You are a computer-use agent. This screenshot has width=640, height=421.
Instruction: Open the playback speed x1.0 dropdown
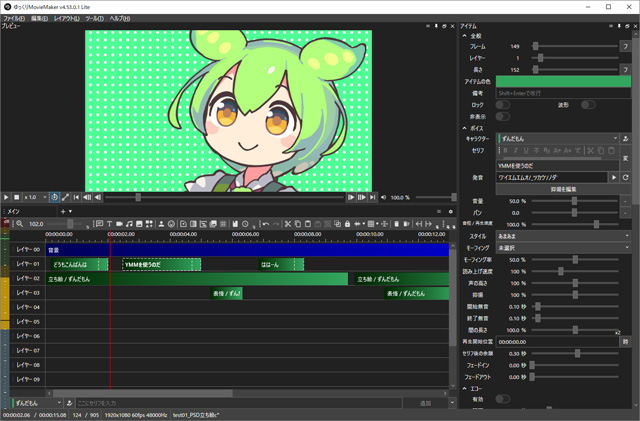pos(35,197)
